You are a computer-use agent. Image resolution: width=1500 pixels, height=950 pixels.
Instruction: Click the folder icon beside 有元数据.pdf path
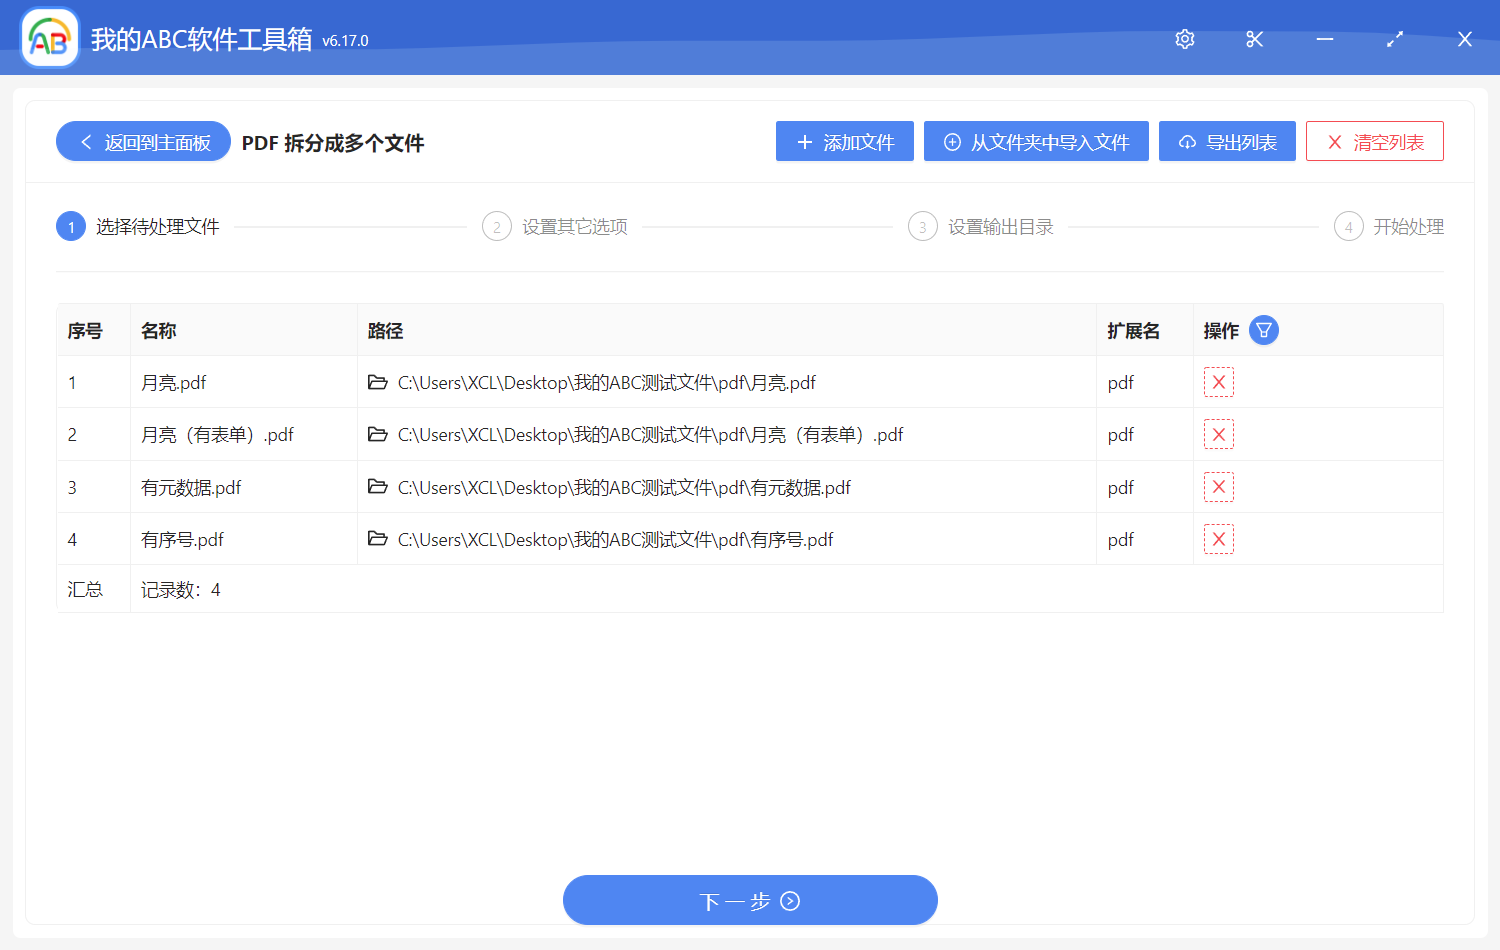pyautogui.click(x=378, y=487)
